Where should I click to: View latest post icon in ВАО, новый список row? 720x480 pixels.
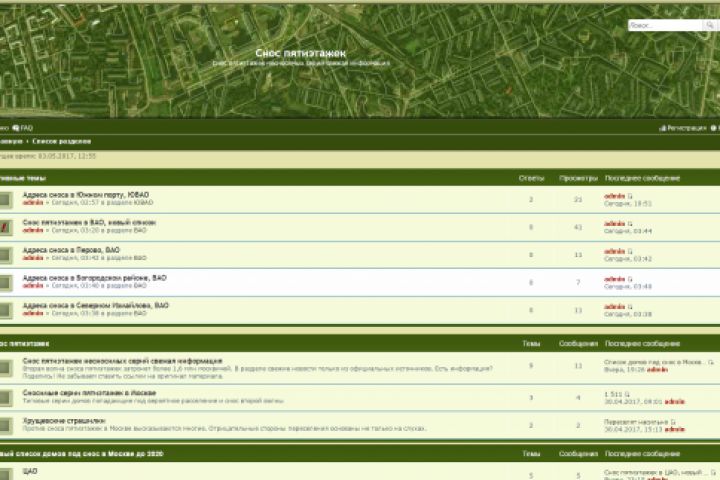click(630, 224)
